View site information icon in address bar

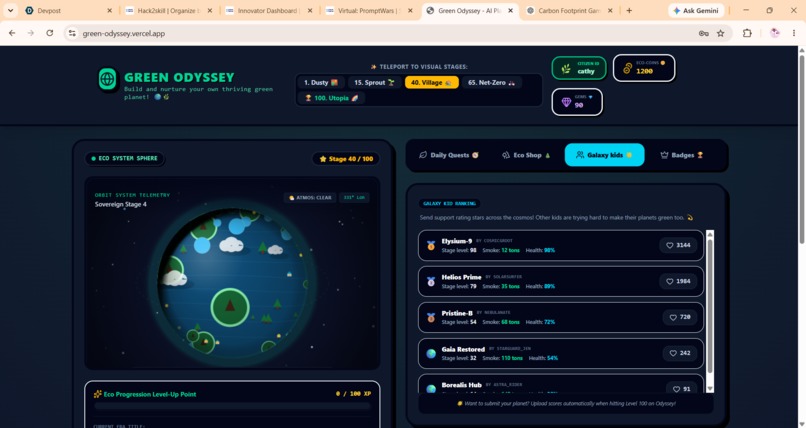[x=72, y=33]
